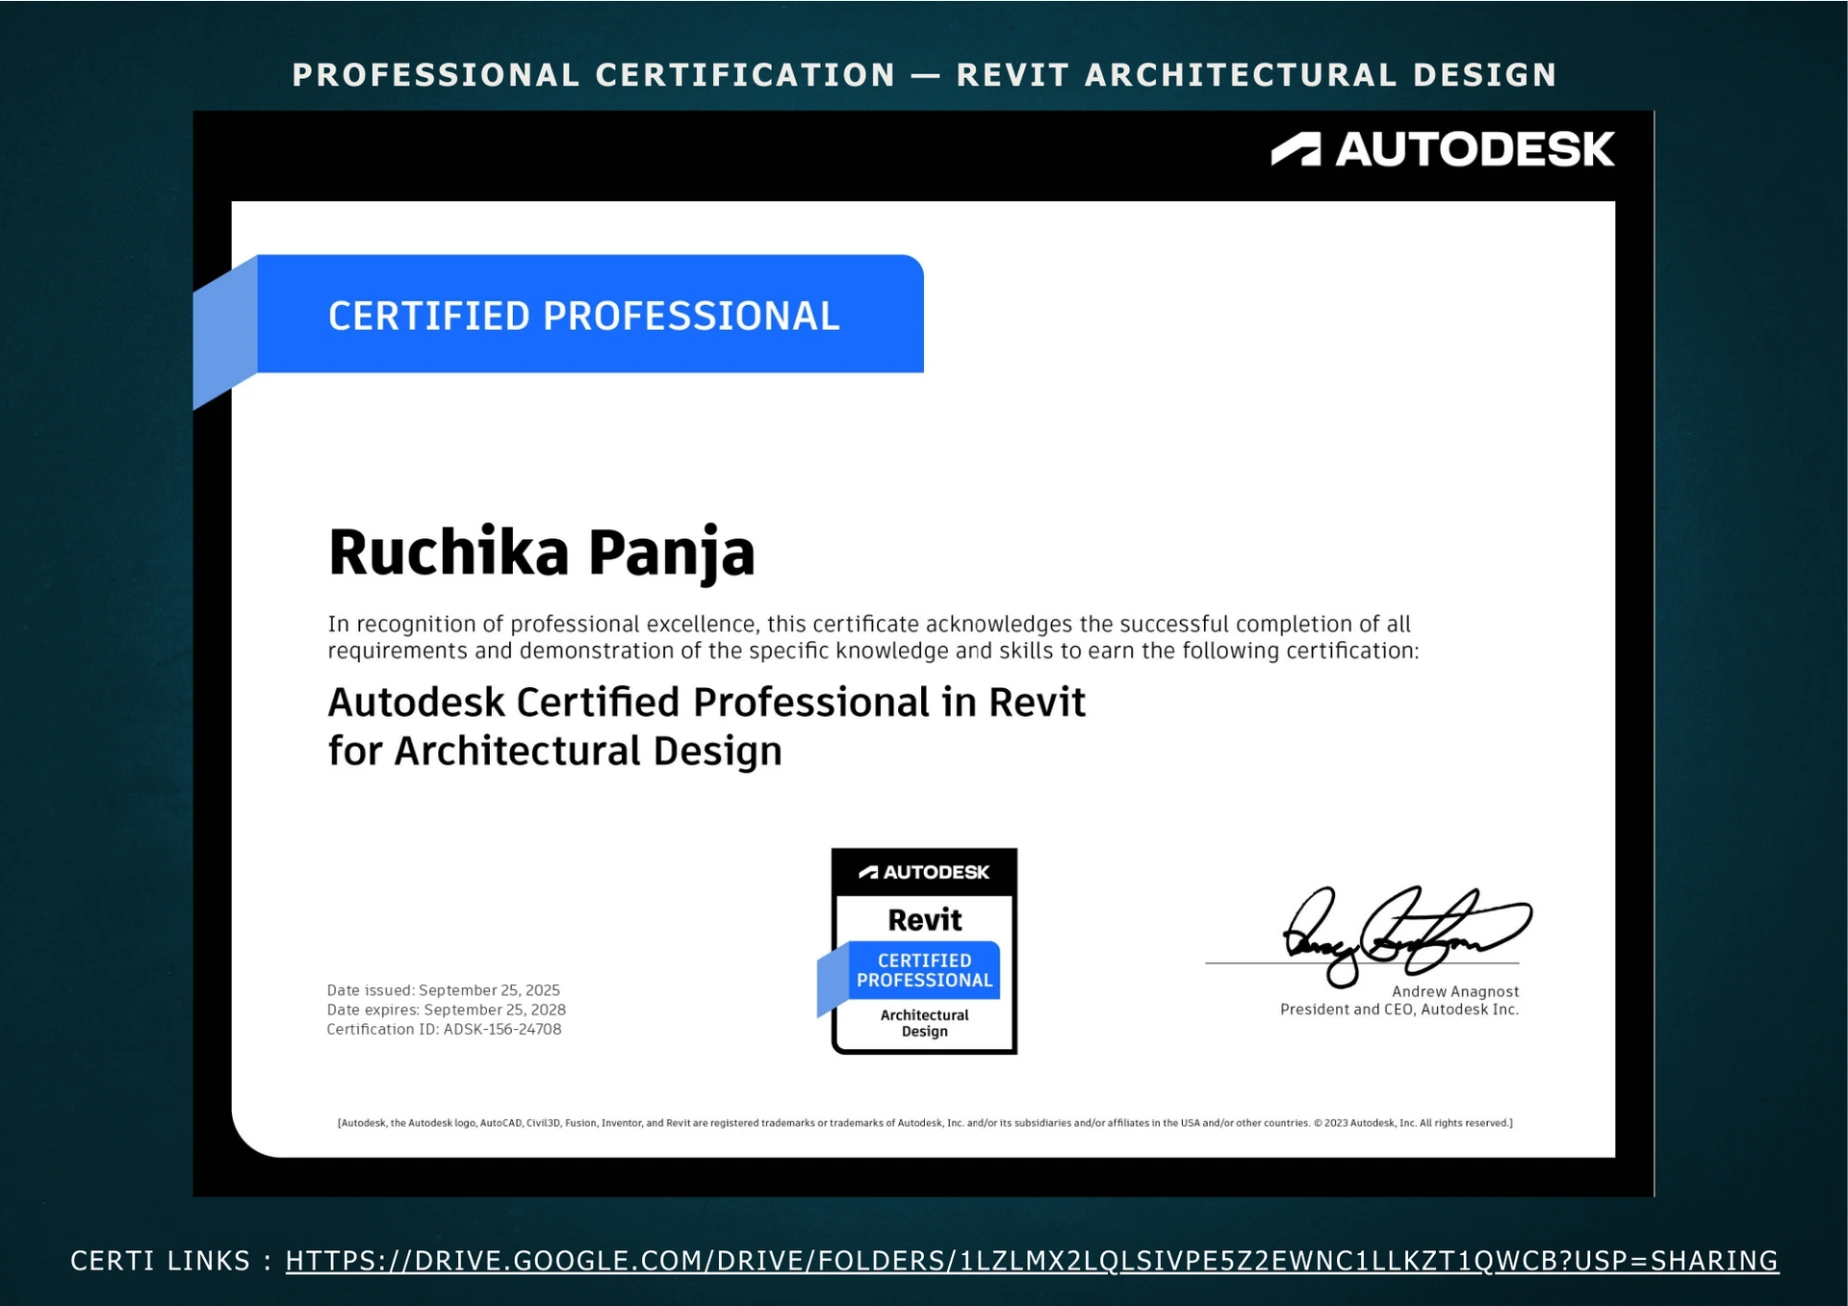Click the Autodesk logo mark in header

[1295, 149]
